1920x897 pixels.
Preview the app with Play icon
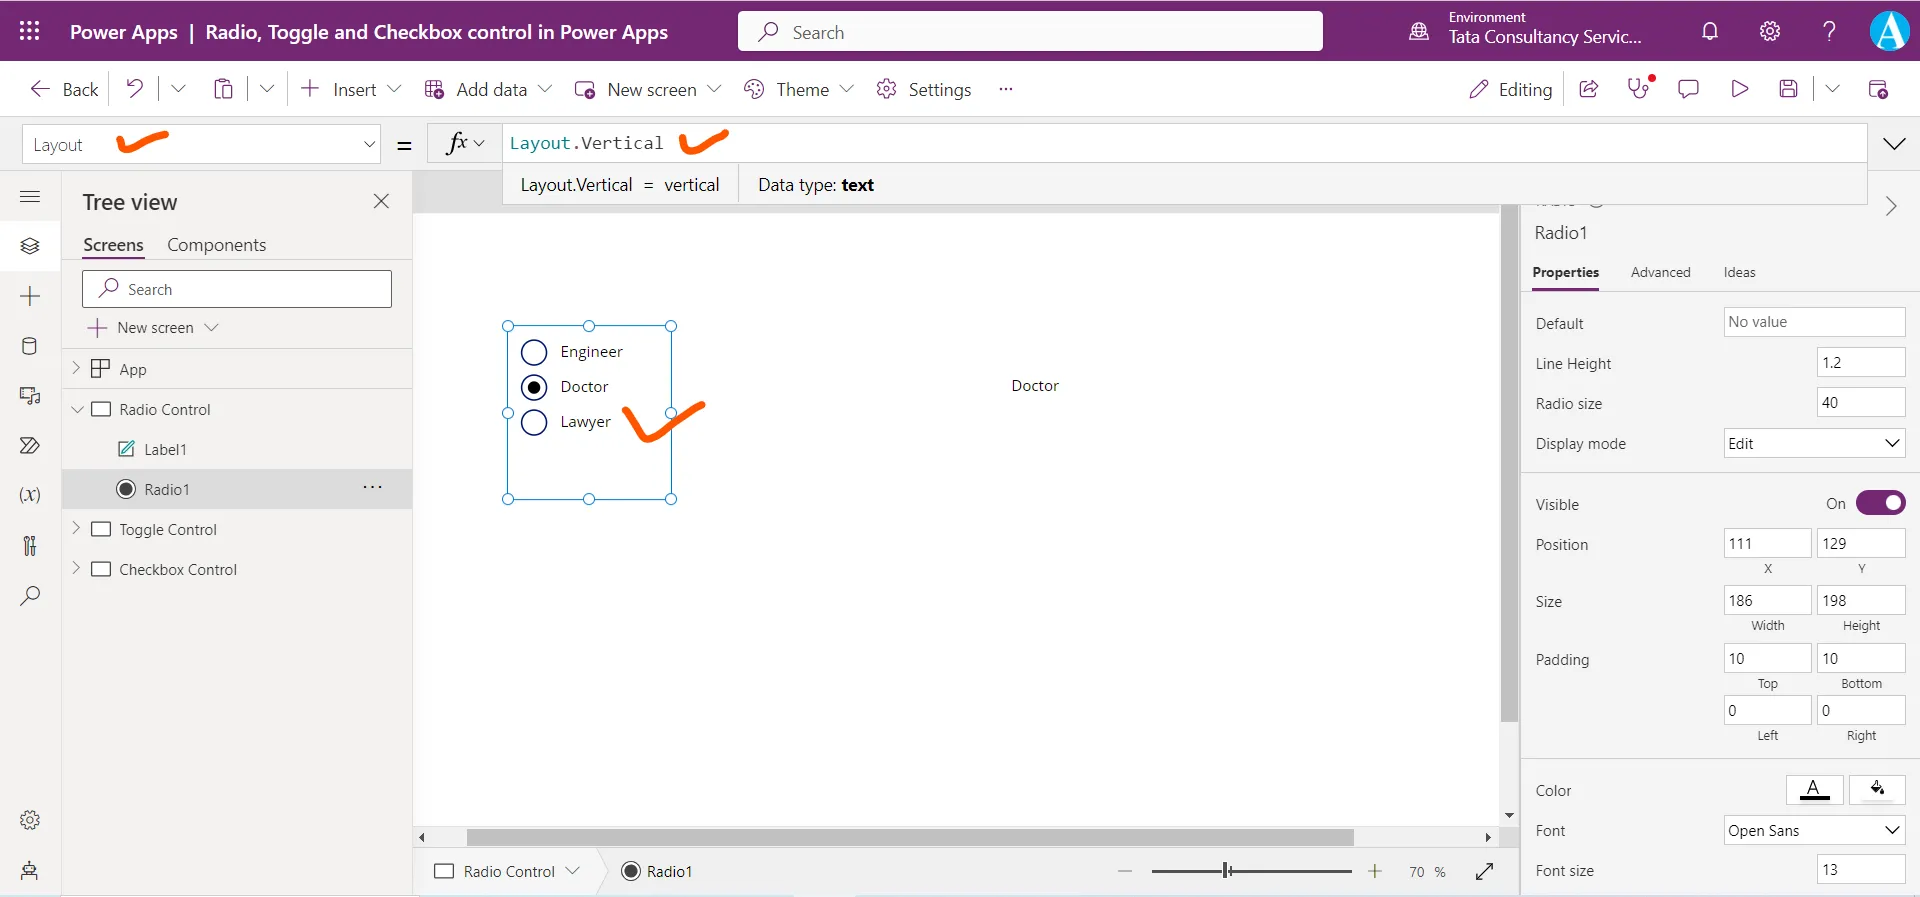point(1740,89)
